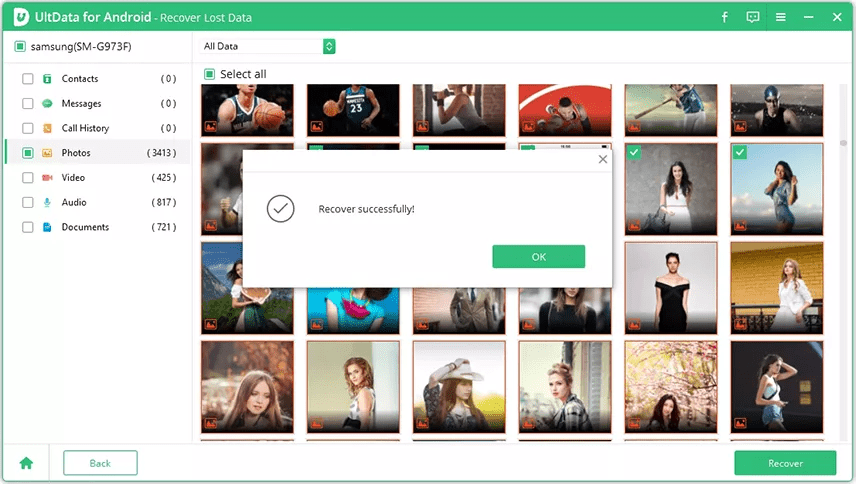Check the Contacts checkbox

click(28, 79)
